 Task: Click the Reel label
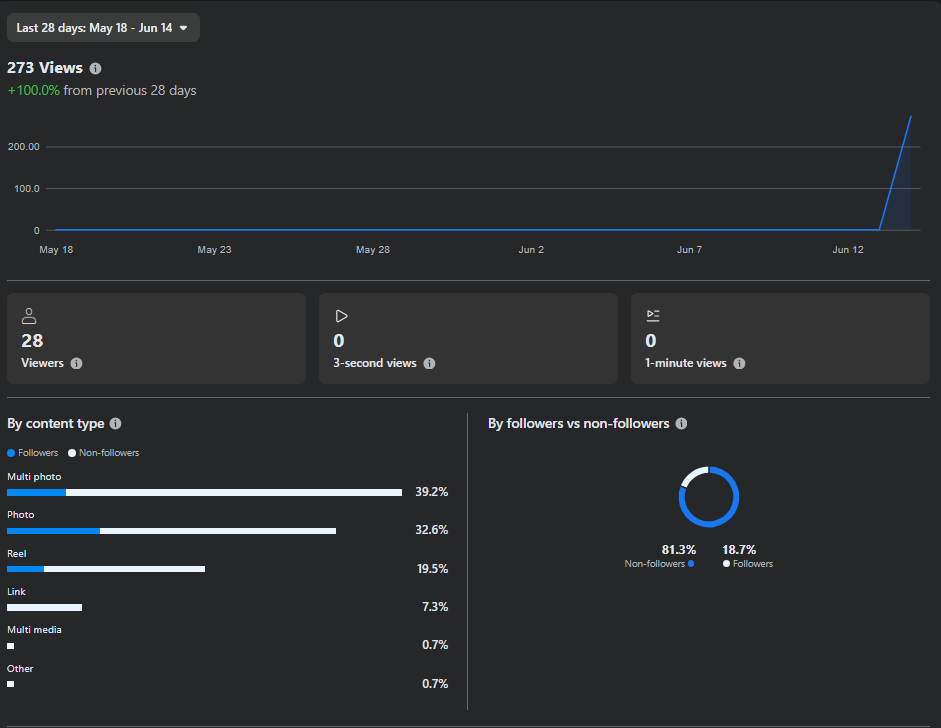(x=17, y=553)
